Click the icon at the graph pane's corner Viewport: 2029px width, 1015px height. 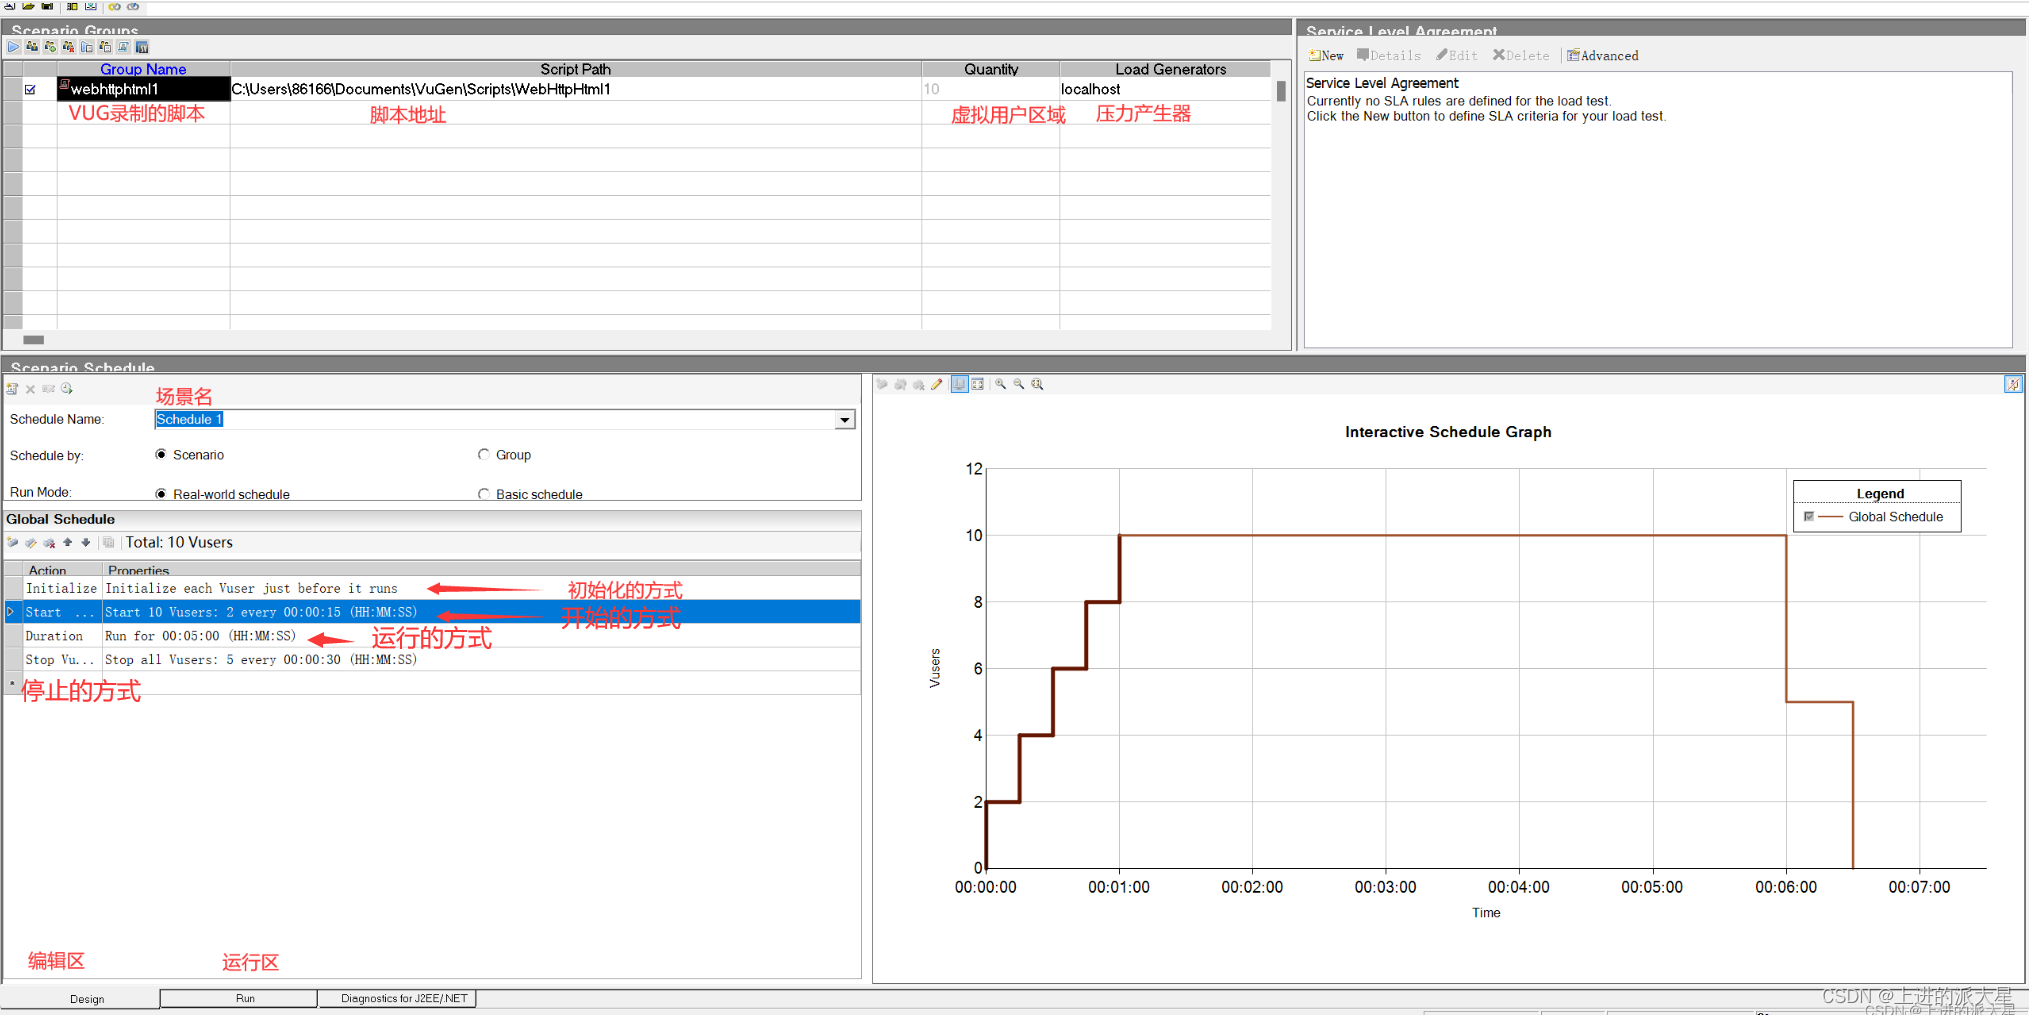2013,384
